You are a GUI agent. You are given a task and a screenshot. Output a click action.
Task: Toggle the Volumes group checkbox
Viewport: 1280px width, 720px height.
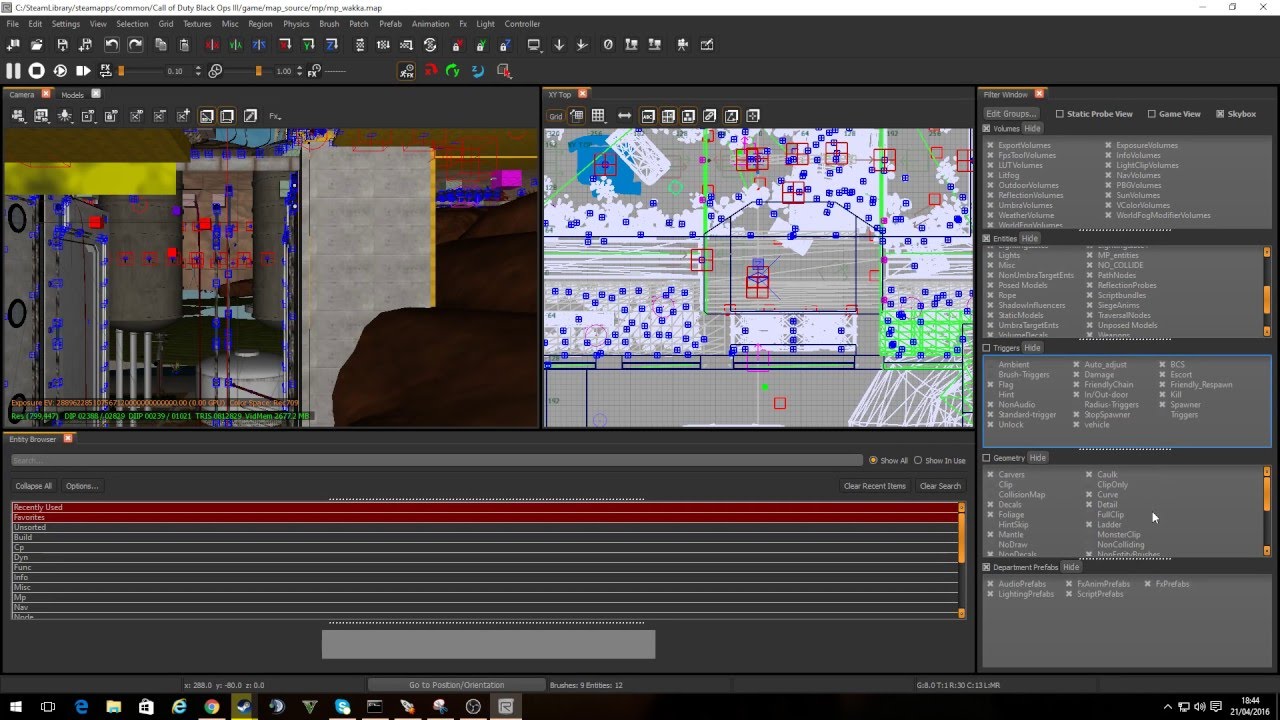986,129
